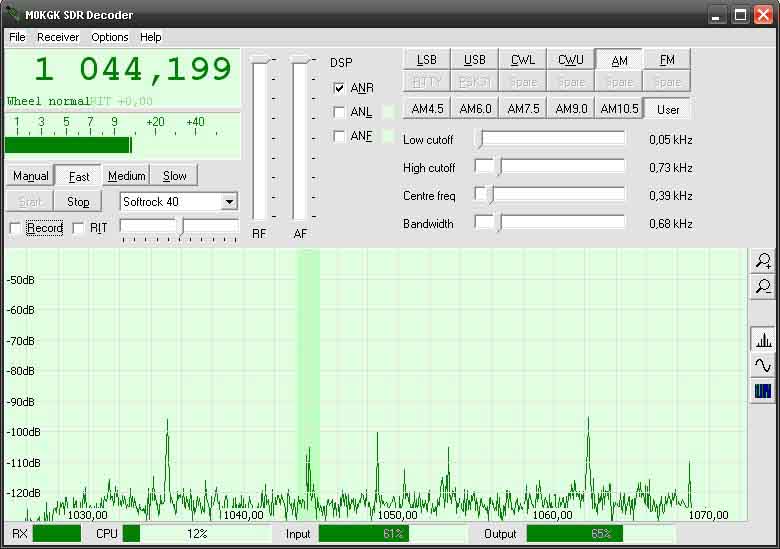Enable the RIT checkbox
The width and height of the screenshot is (780, 549).
click(78, 228)
